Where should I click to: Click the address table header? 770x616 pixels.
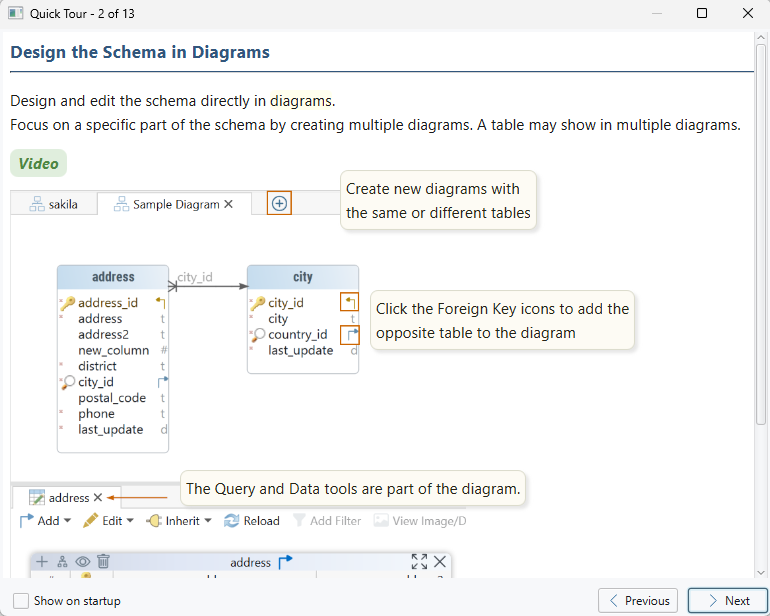point(113,277)
